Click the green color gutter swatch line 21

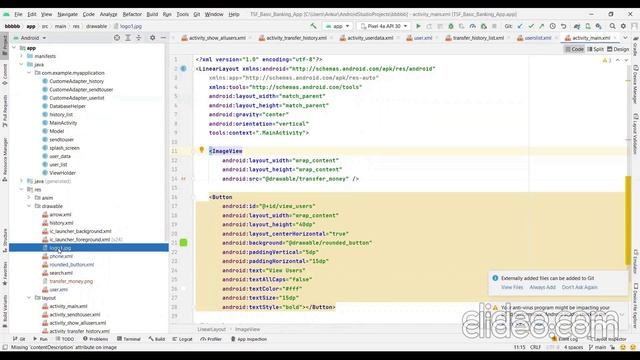tap(184, 243)
